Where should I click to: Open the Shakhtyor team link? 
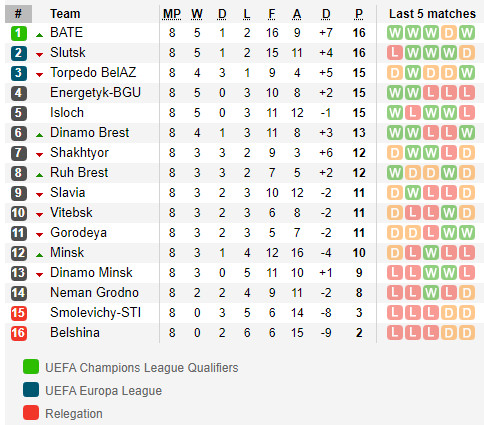coord(79,153)
